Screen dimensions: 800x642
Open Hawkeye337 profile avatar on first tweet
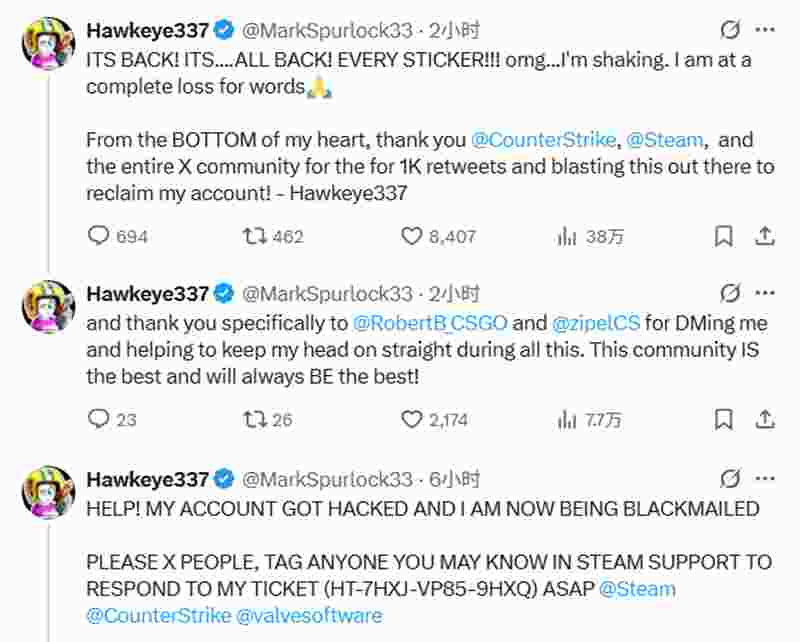coord(48,44)
